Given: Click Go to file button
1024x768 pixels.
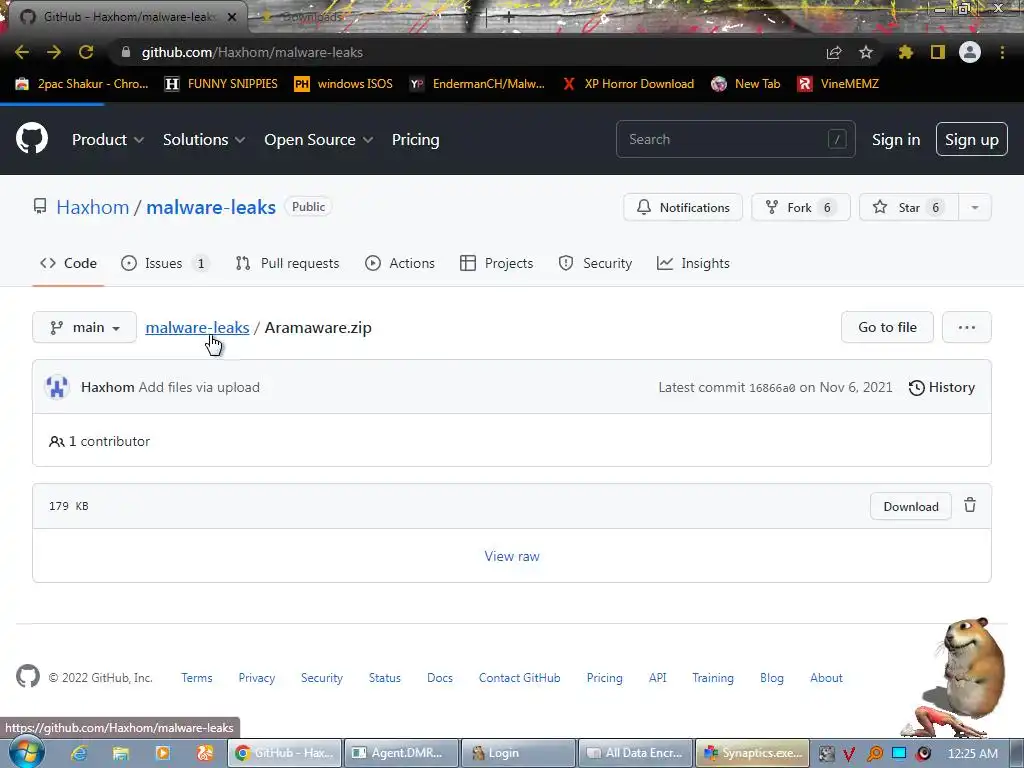Looking at the screenshot, I should click(x=887, y=327).
